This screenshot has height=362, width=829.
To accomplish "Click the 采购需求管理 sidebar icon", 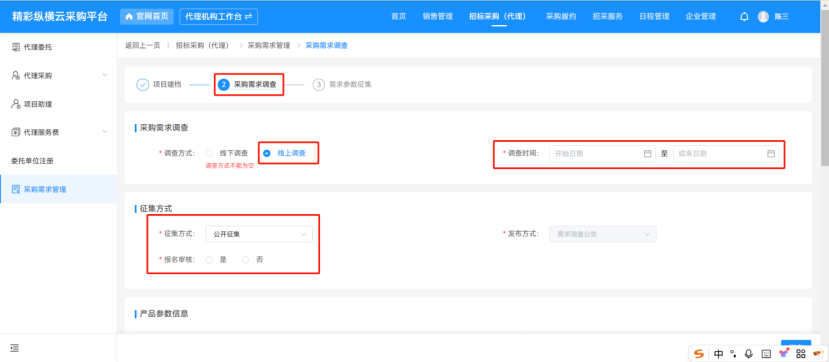I will click(x=16, y=189).
